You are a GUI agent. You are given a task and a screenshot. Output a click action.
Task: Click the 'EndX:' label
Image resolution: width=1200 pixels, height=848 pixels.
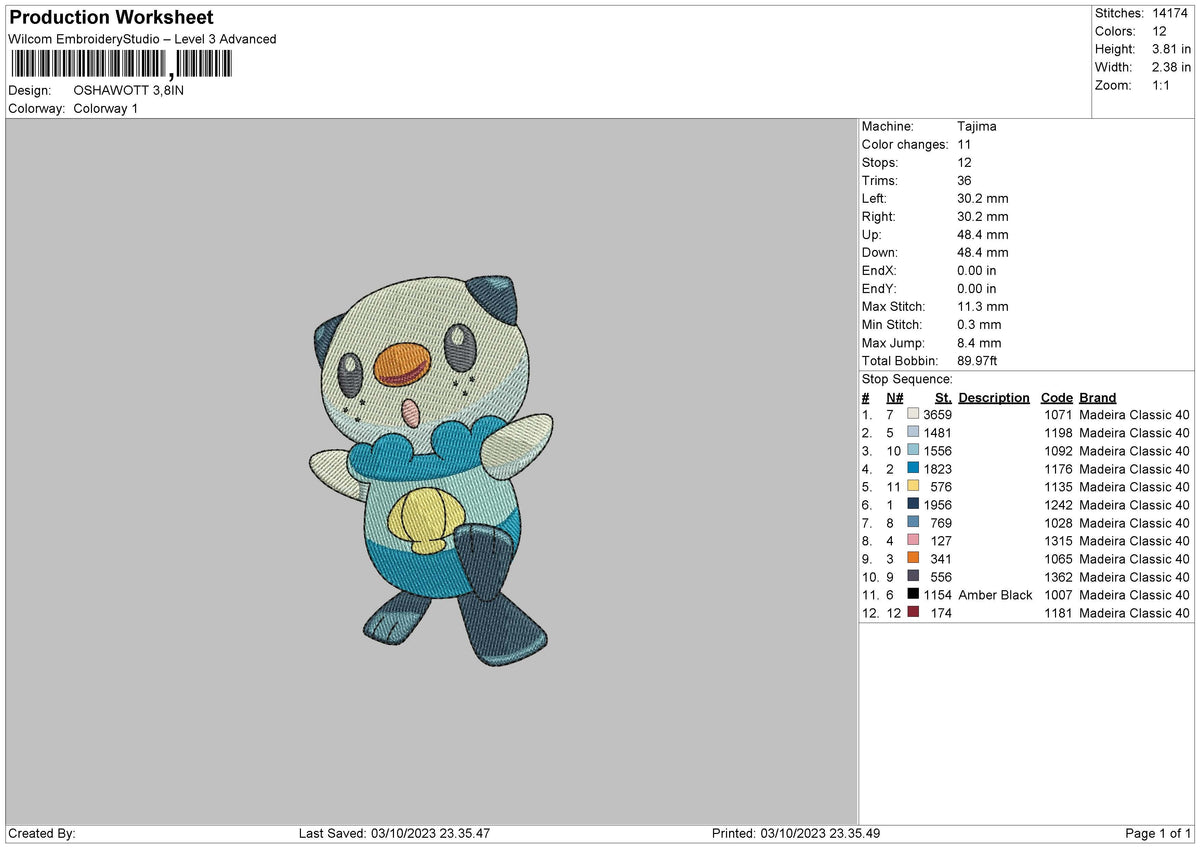(x=880, y=270)
